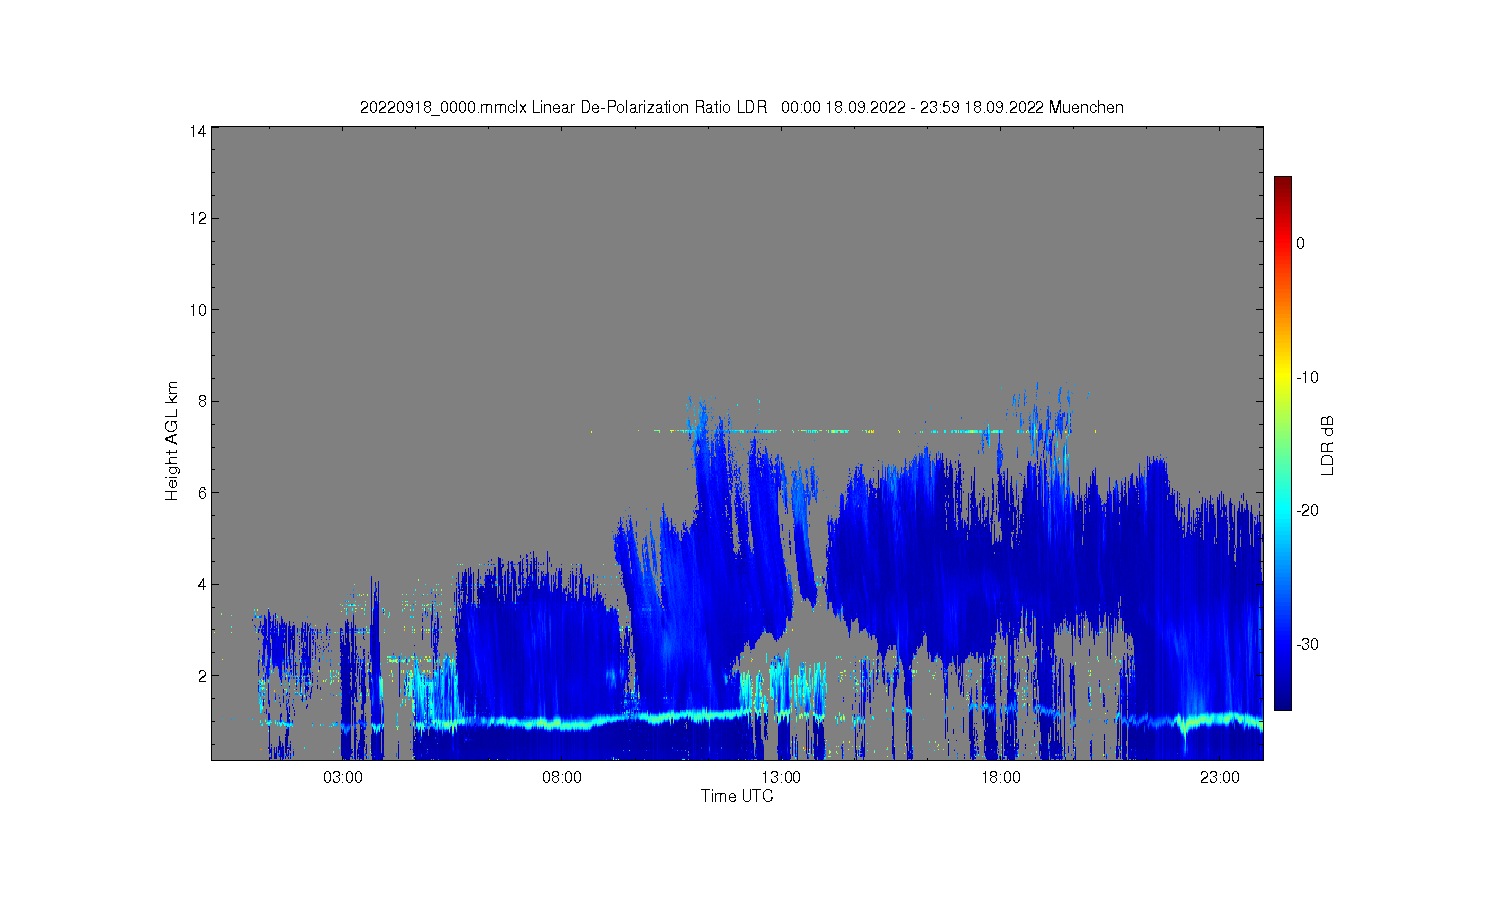The height and width of the screenshot is (900, 1500).
Task: Click the 'Time UTC' axis label
Action: coord(737,796)
